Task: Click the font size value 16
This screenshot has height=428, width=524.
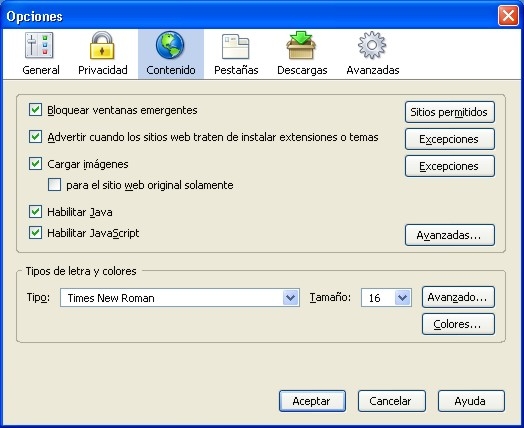Action: [x=374, y=298]
